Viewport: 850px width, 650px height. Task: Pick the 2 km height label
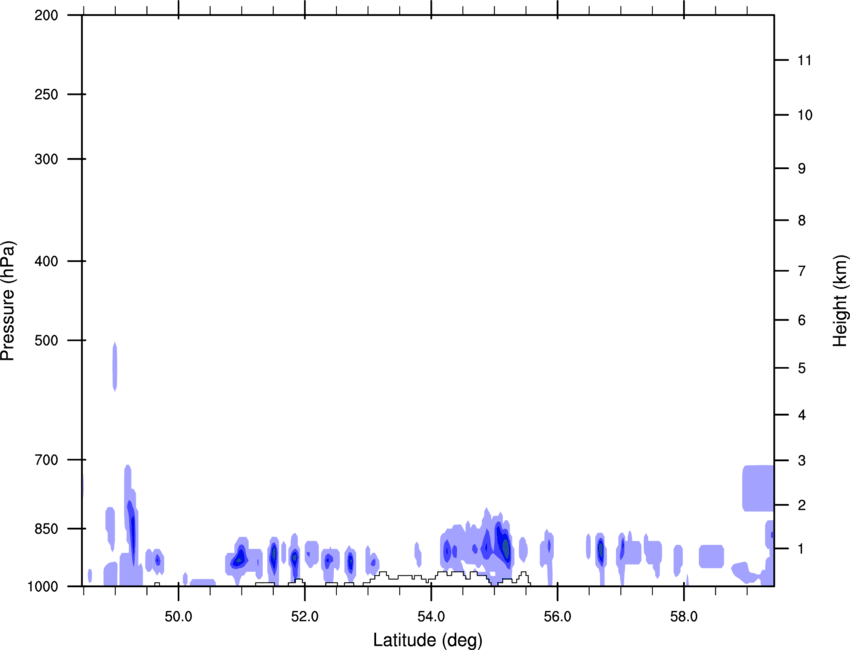[x=801, y=505]
